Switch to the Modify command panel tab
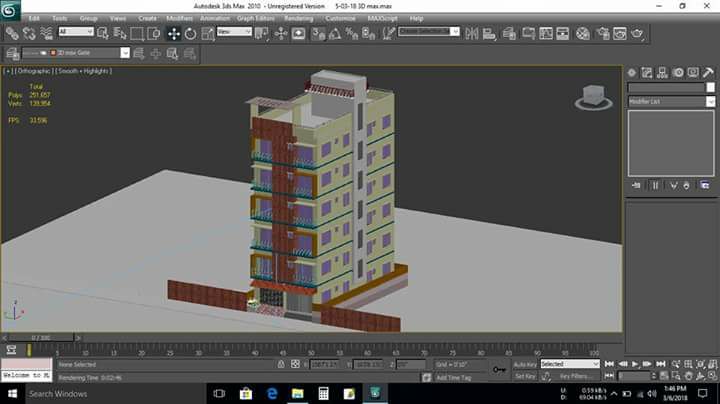The height and width of the screenshot is (404, 720). point(647,73)
